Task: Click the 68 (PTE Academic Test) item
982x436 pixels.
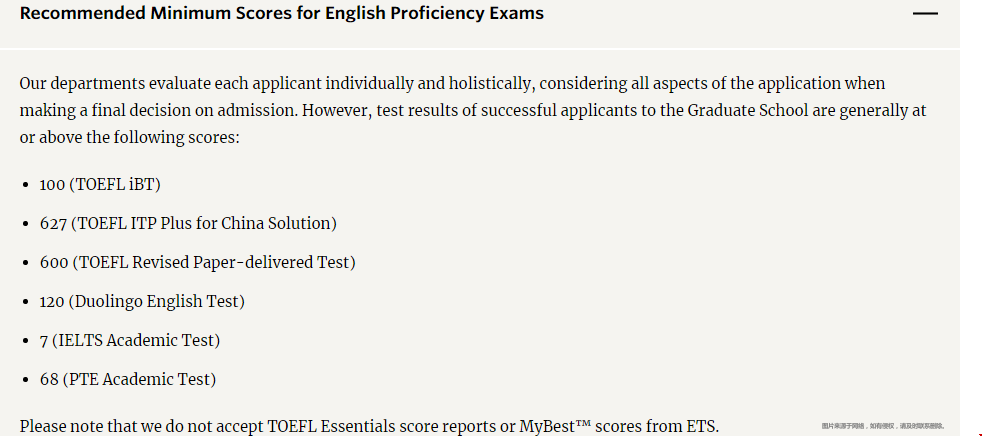Action: (128, 380)
